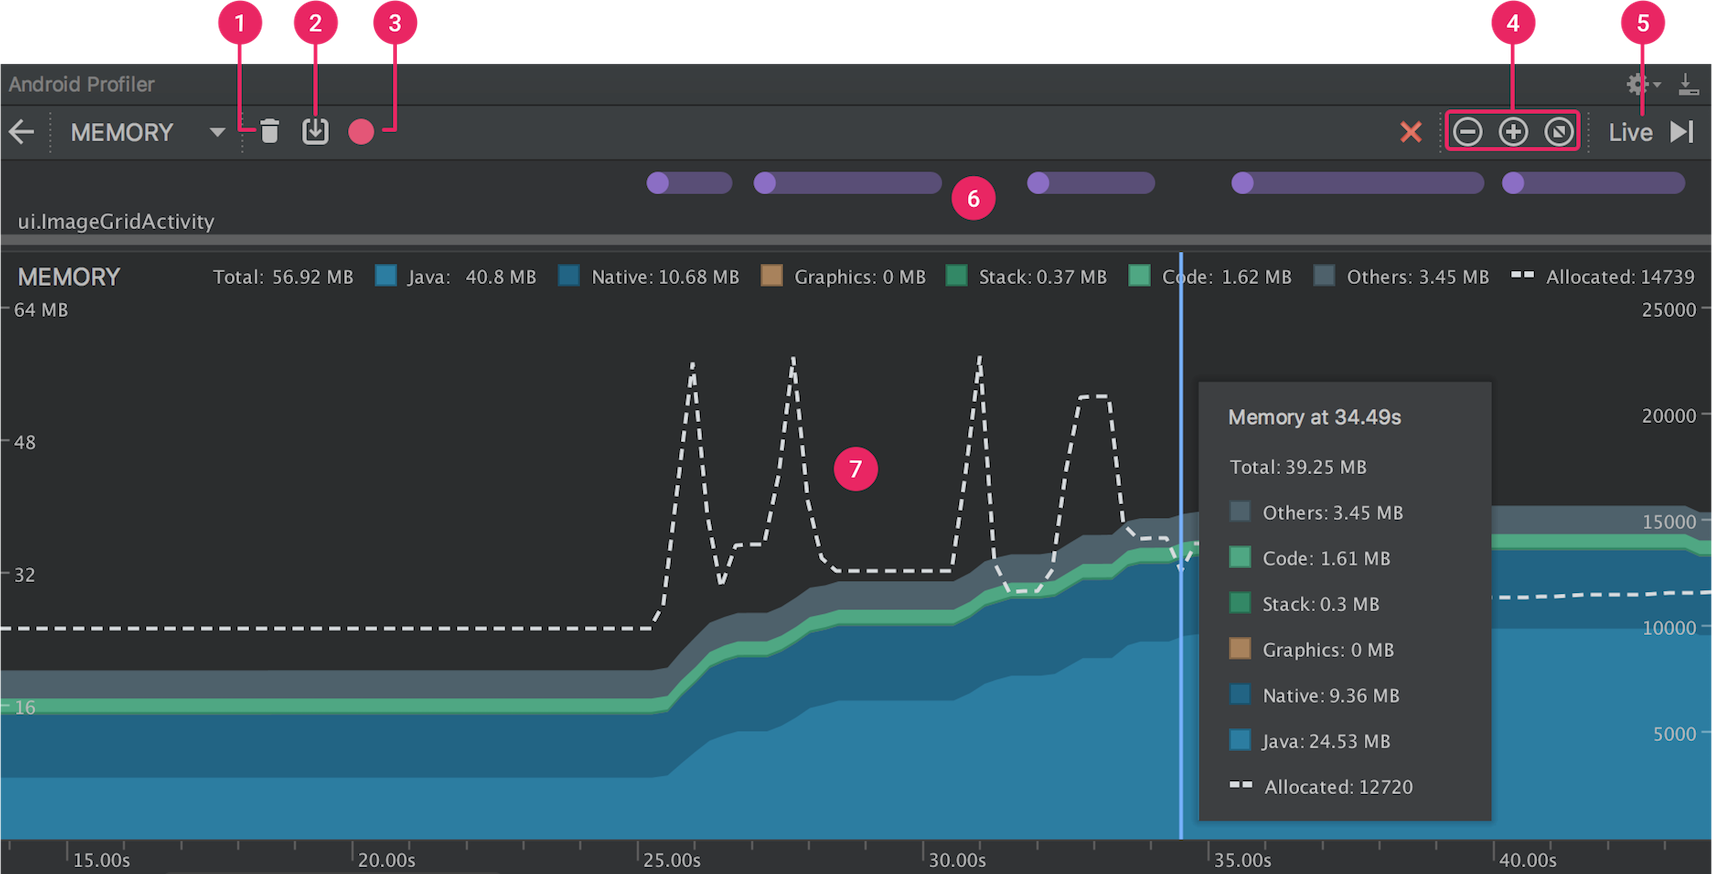Image resolution: width=1712 pixels, height=874 pixels.
Task: Click the Native legend color swatch
Action: point(569,276)
